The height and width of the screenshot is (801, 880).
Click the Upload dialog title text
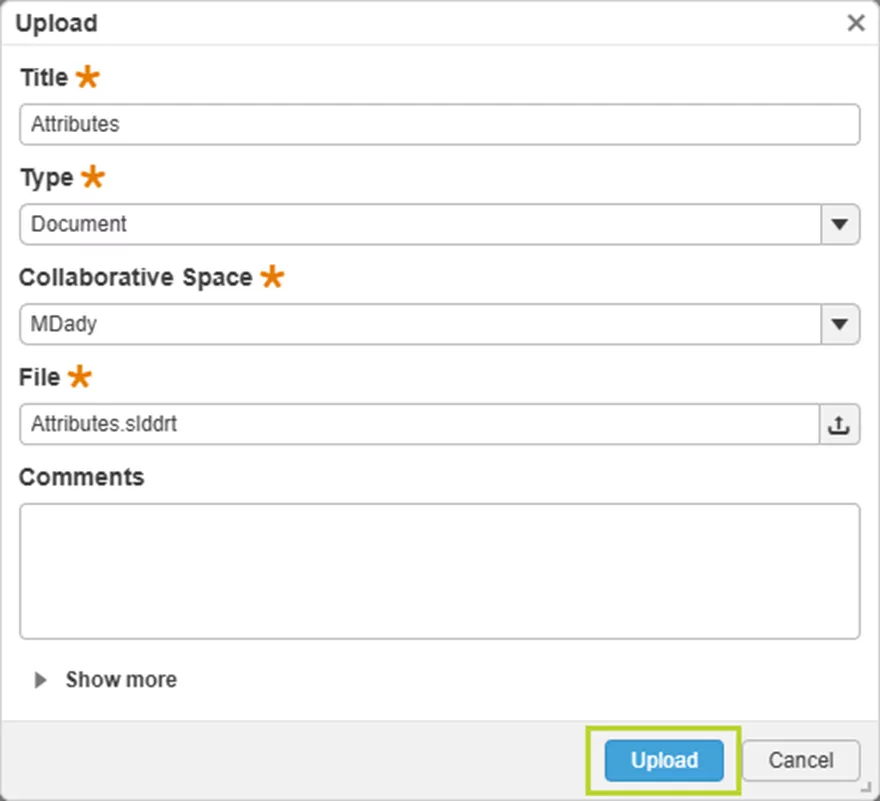click(x=56, y=22)
